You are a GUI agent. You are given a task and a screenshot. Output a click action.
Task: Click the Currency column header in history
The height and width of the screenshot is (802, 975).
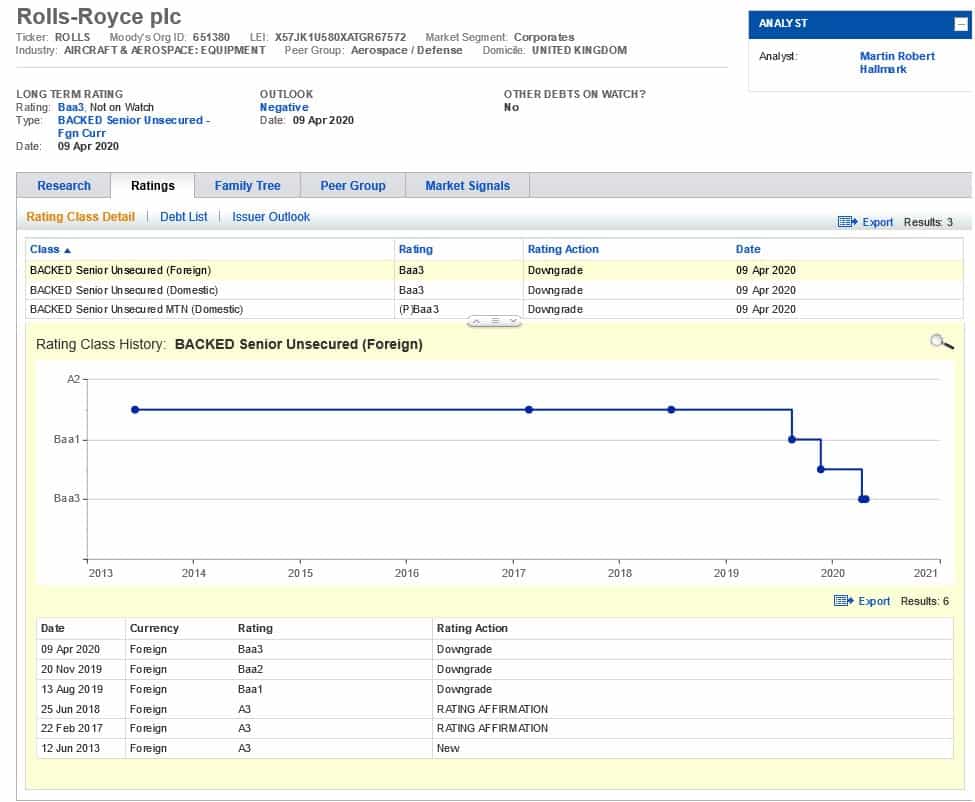(x=154, y=628)
